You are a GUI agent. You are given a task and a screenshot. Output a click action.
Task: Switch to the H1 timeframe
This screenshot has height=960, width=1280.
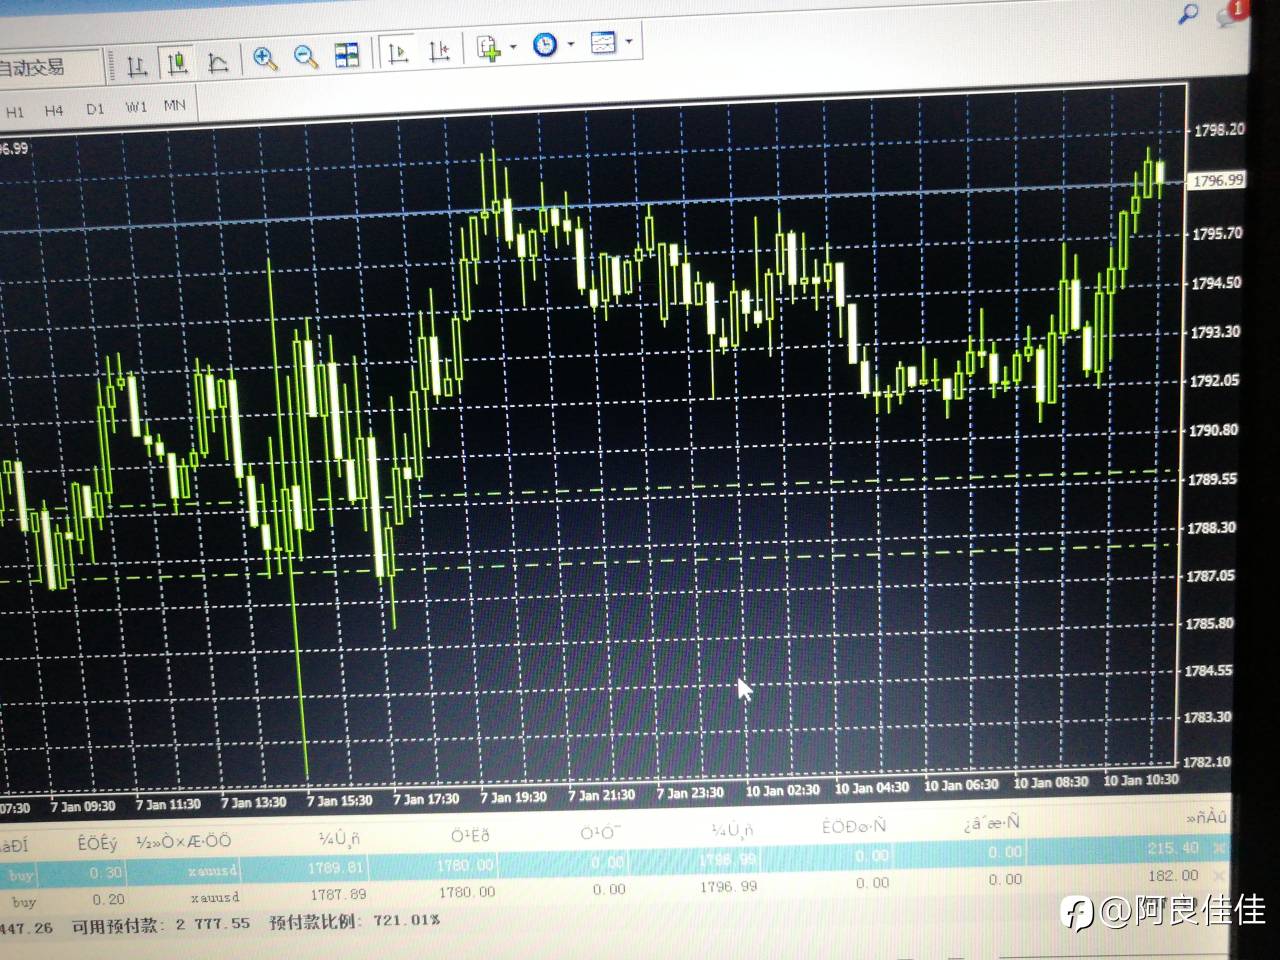tap(15, 112)
